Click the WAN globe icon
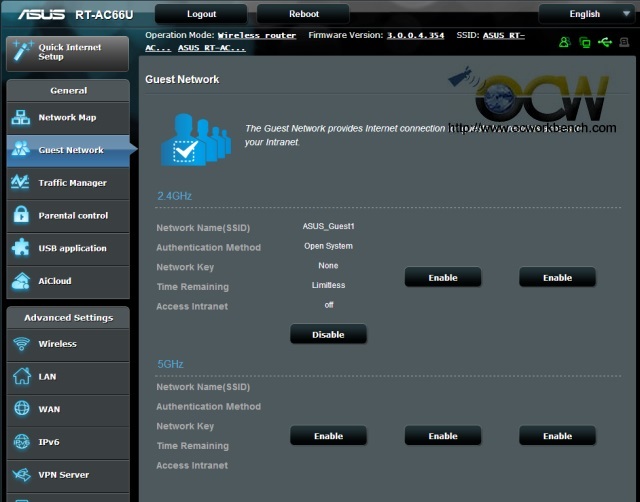The height and width of the screenshot is (502, 640). [x=22, y=408]
